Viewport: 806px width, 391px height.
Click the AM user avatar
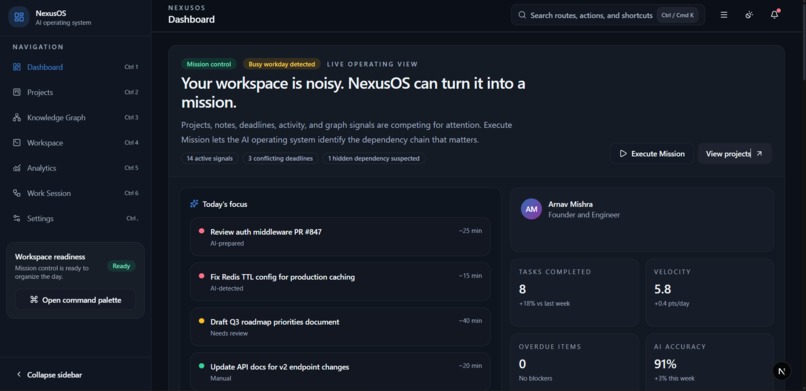(x=531, y=209)
